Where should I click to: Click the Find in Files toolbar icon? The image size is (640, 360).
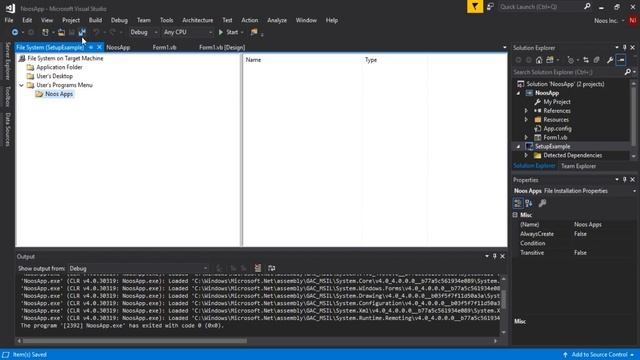(254, 32)
